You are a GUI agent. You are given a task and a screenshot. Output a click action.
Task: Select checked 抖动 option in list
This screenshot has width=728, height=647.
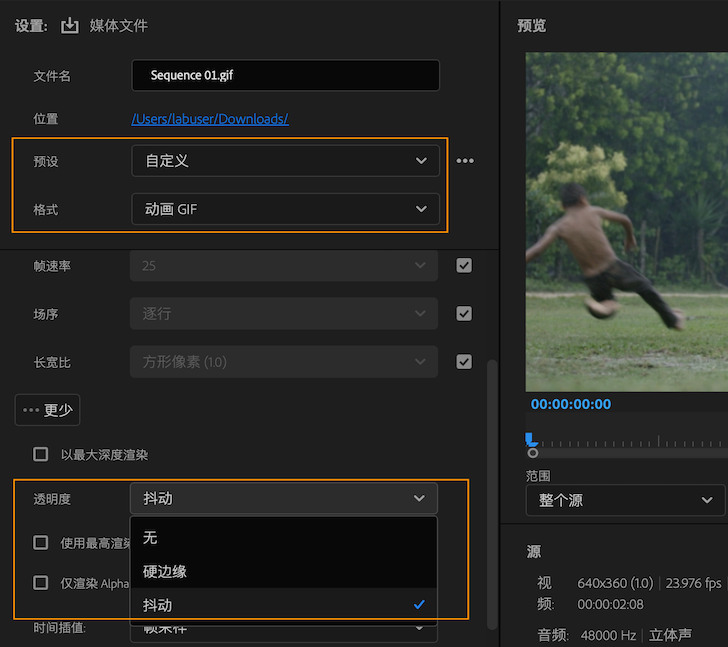[x=284, y=605]
